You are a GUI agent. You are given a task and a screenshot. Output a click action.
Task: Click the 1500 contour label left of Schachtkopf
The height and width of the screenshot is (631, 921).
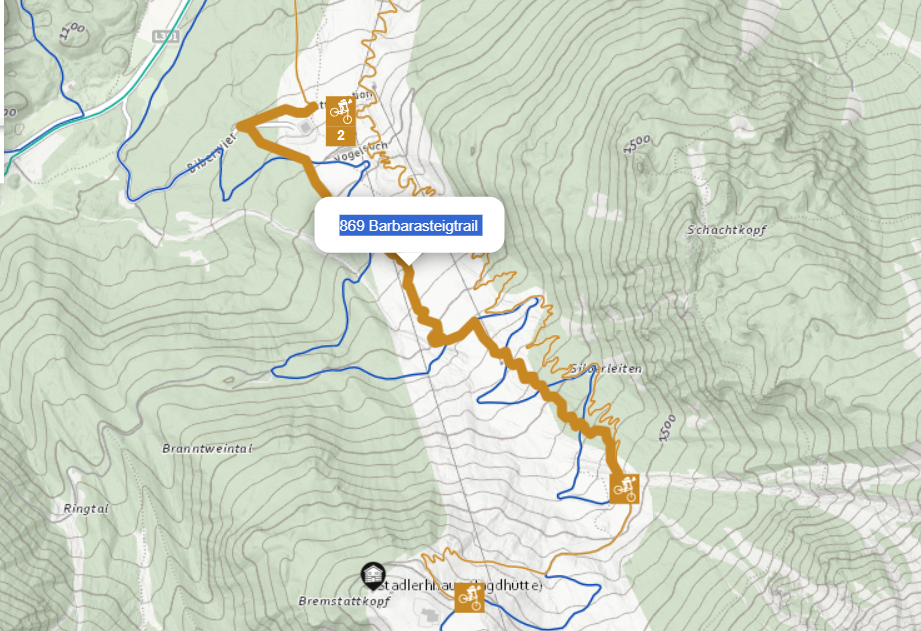pos(637,144)
